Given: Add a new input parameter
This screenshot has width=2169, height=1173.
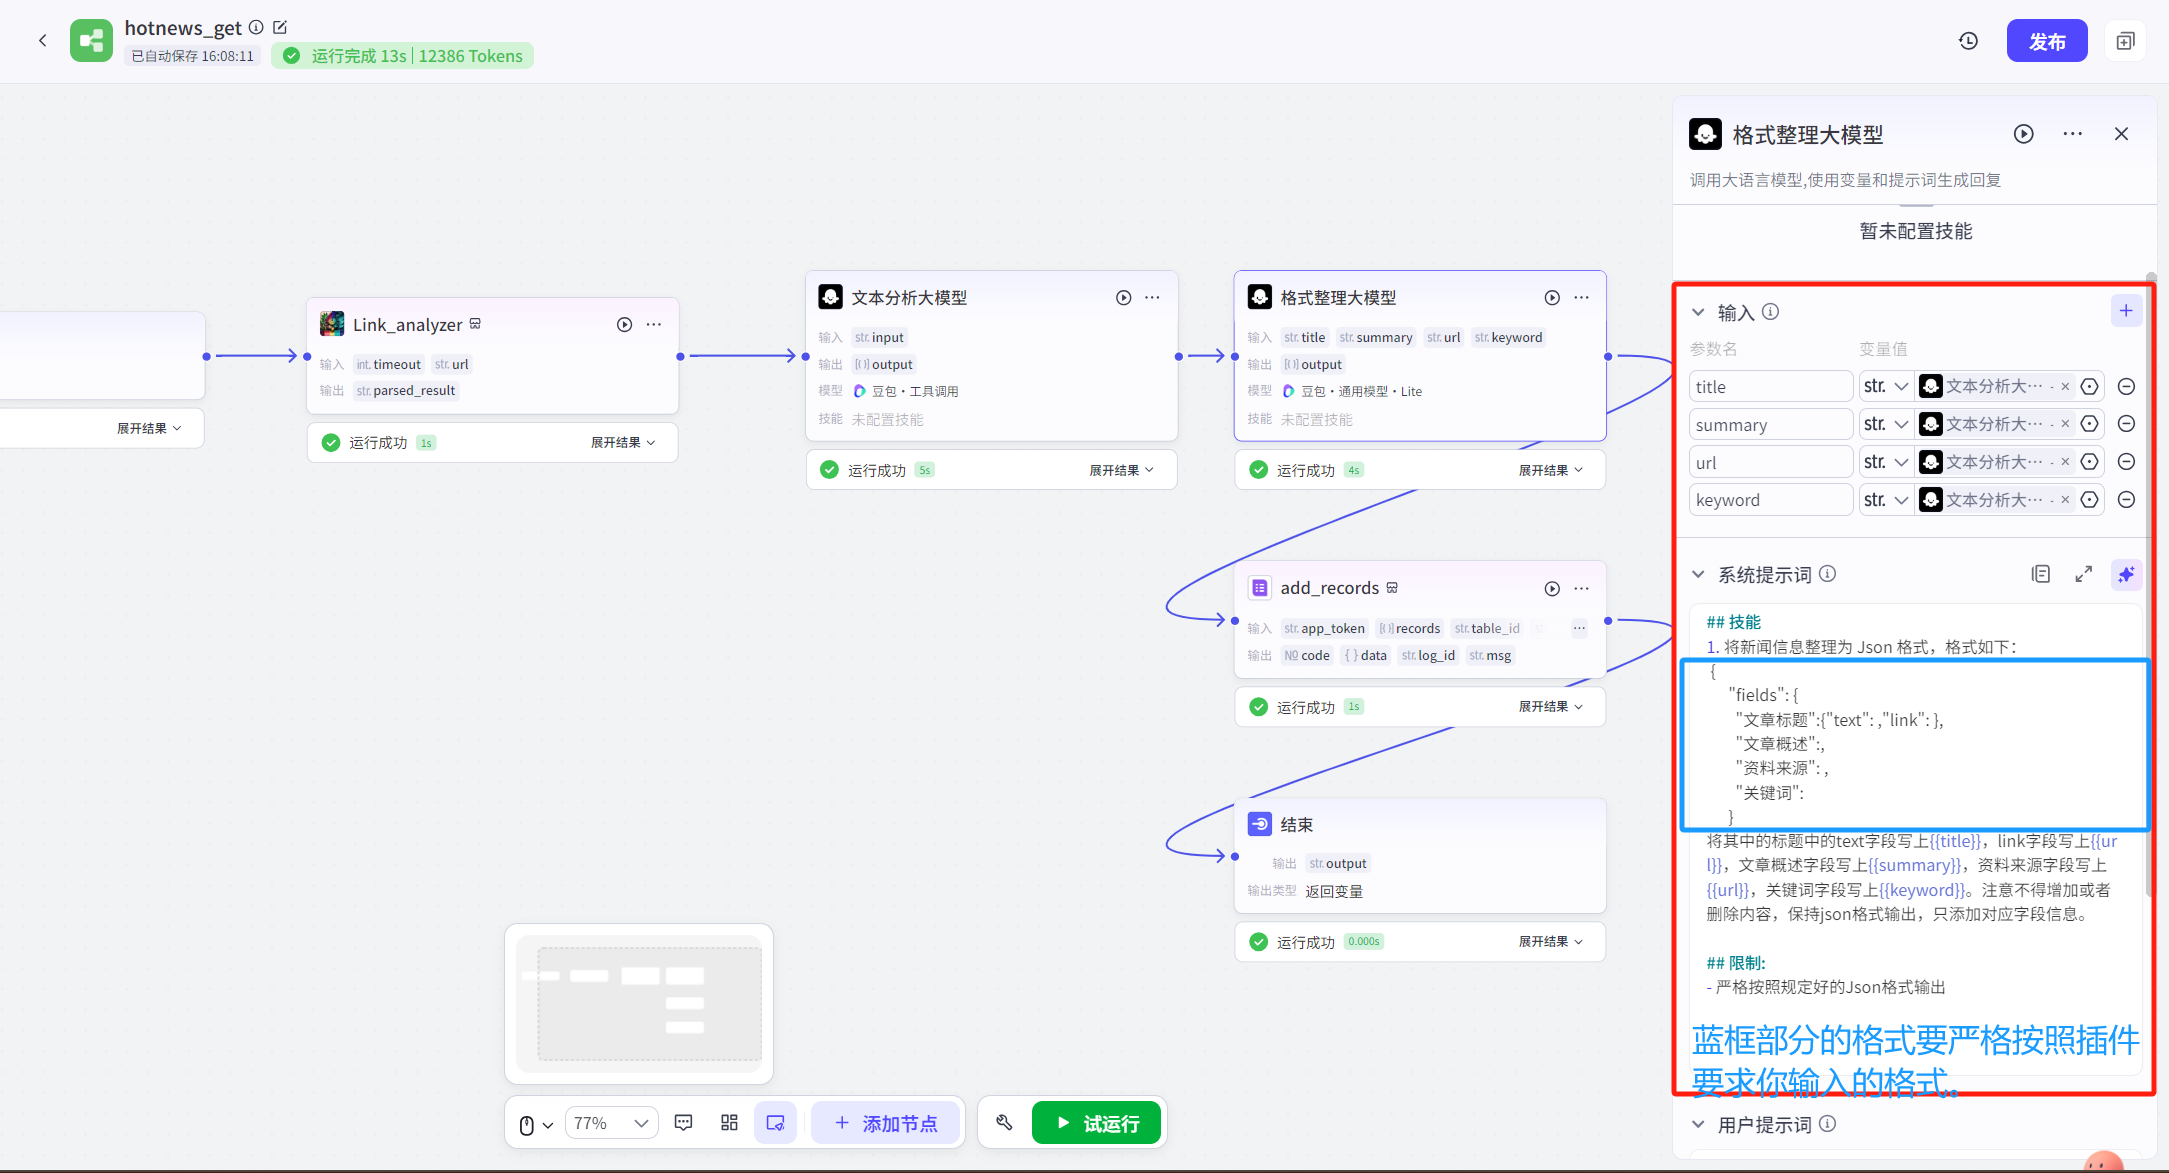Looking at the screenshot, I should (x=2126, y=311).
